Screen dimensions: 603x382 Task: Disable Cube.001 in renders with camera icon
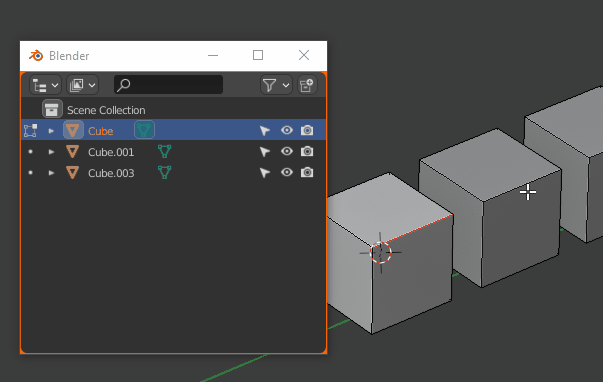click(307, 152)
